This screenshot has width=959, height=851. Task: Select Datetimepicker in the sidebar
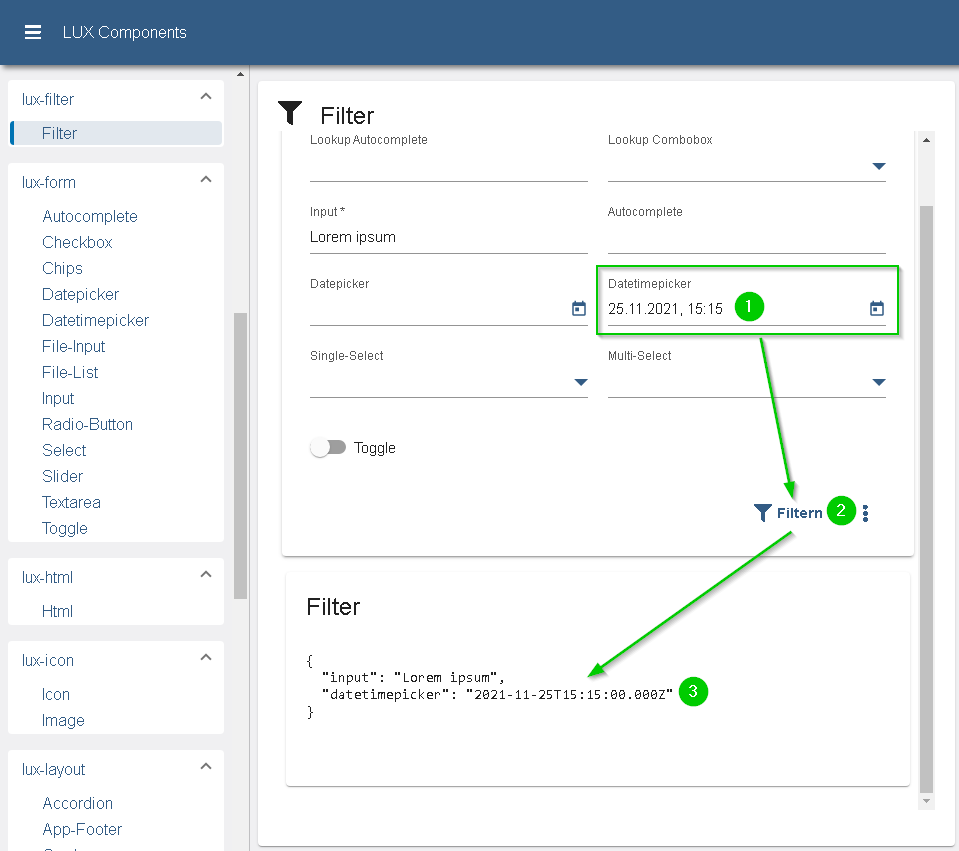coord(95,320)
